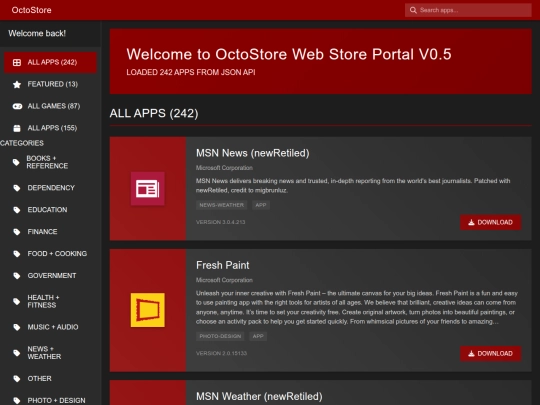Click the search magnifier icon
The width and height of the screenshot is (540, 405).
coord(413,10)
